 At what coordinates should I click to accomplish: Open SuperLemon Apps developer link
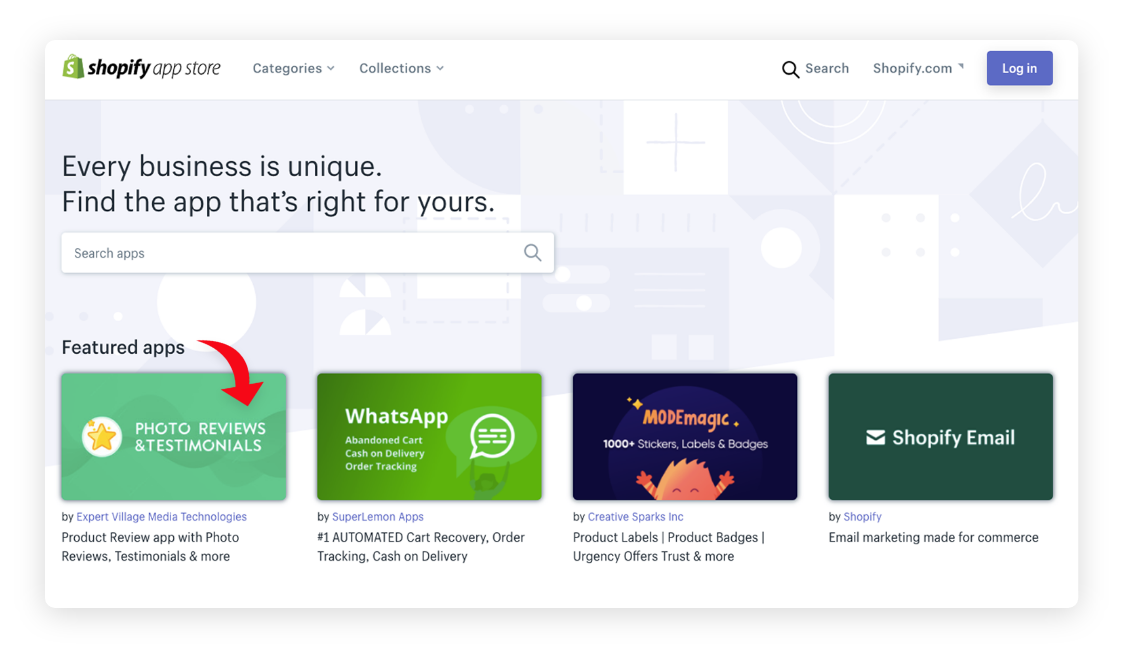(x=378, y=517)
